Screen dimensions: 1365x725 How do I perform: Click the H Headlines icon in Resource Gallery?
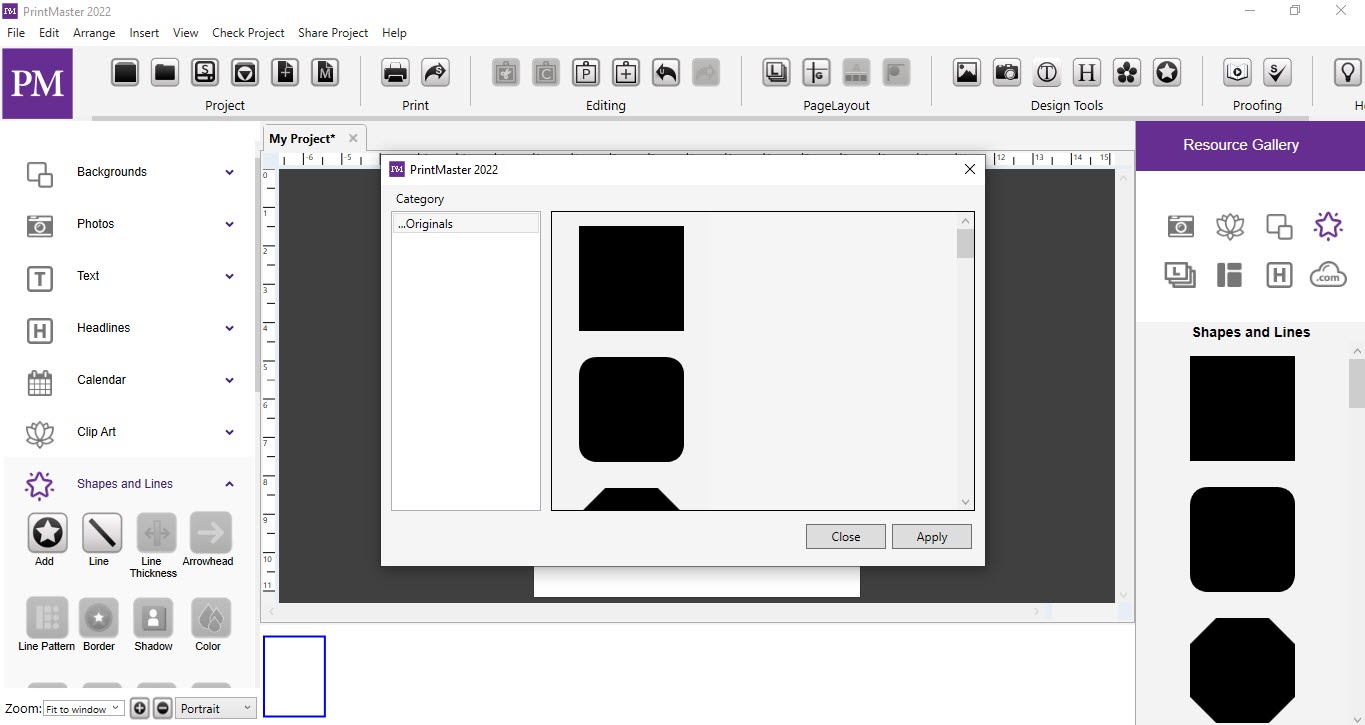(1279, 275)
